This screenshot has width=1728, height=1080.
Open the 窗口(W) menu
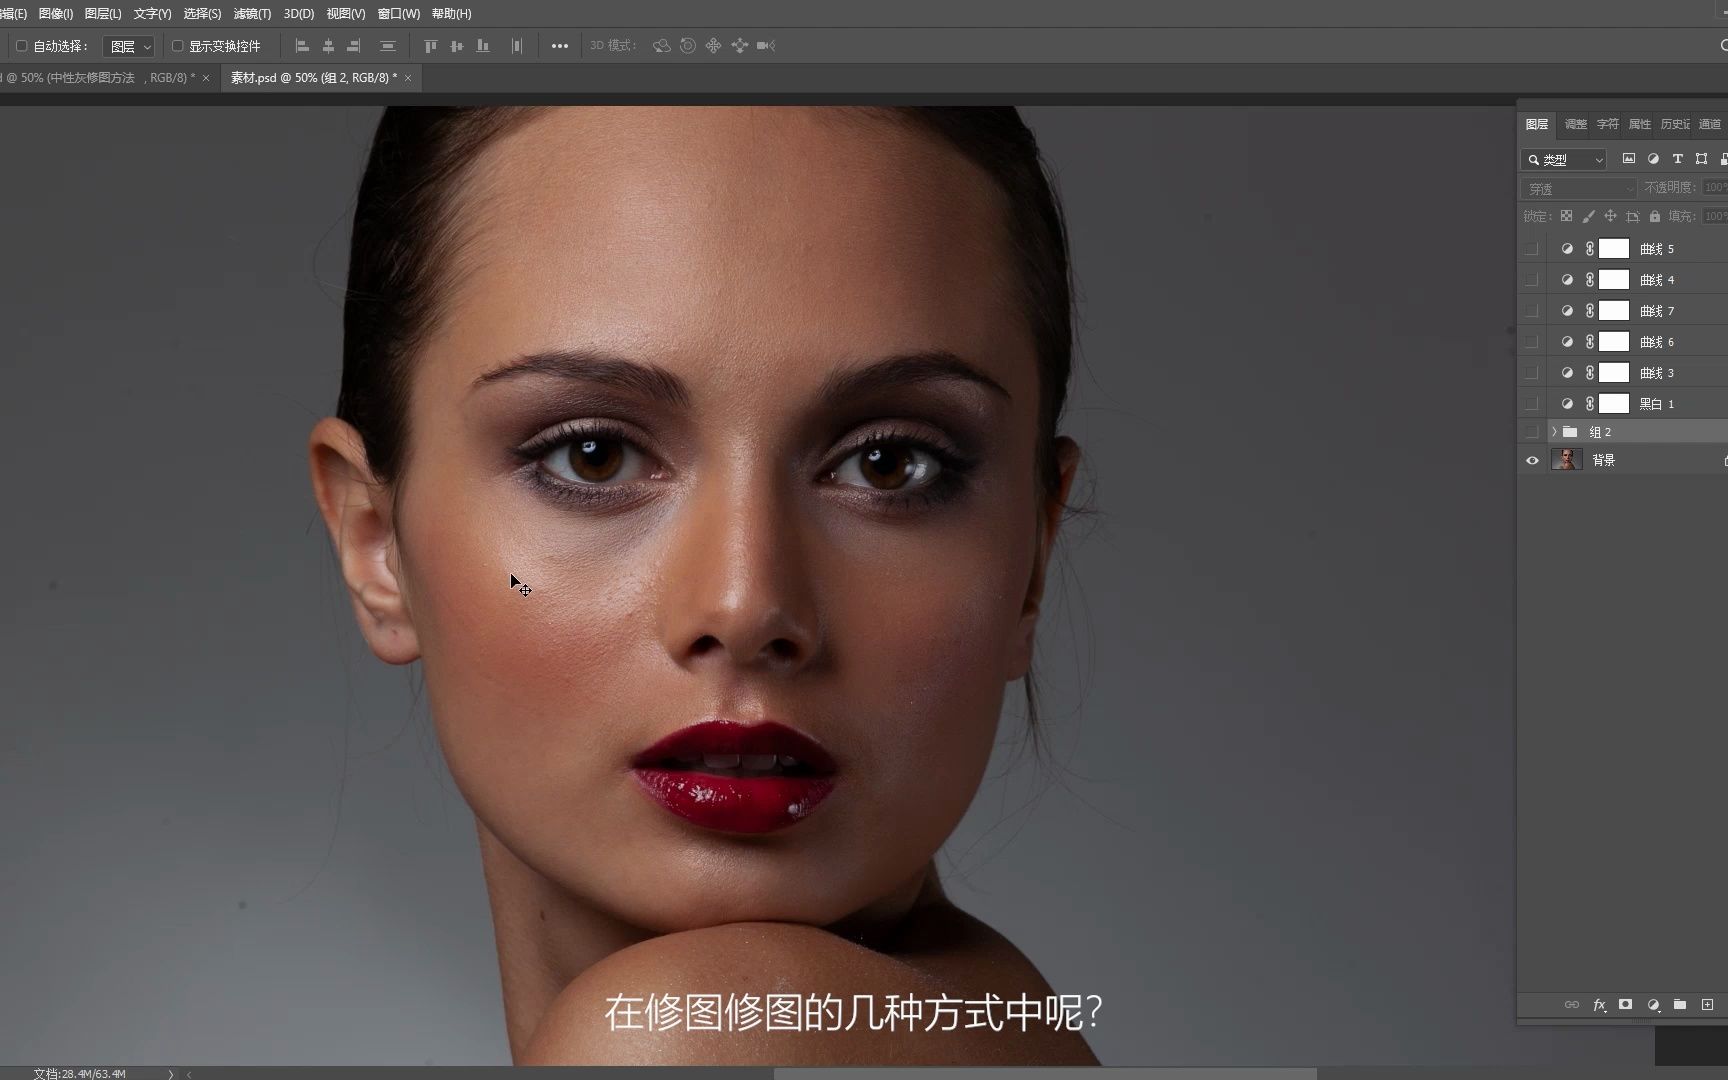tap(398, 14)
